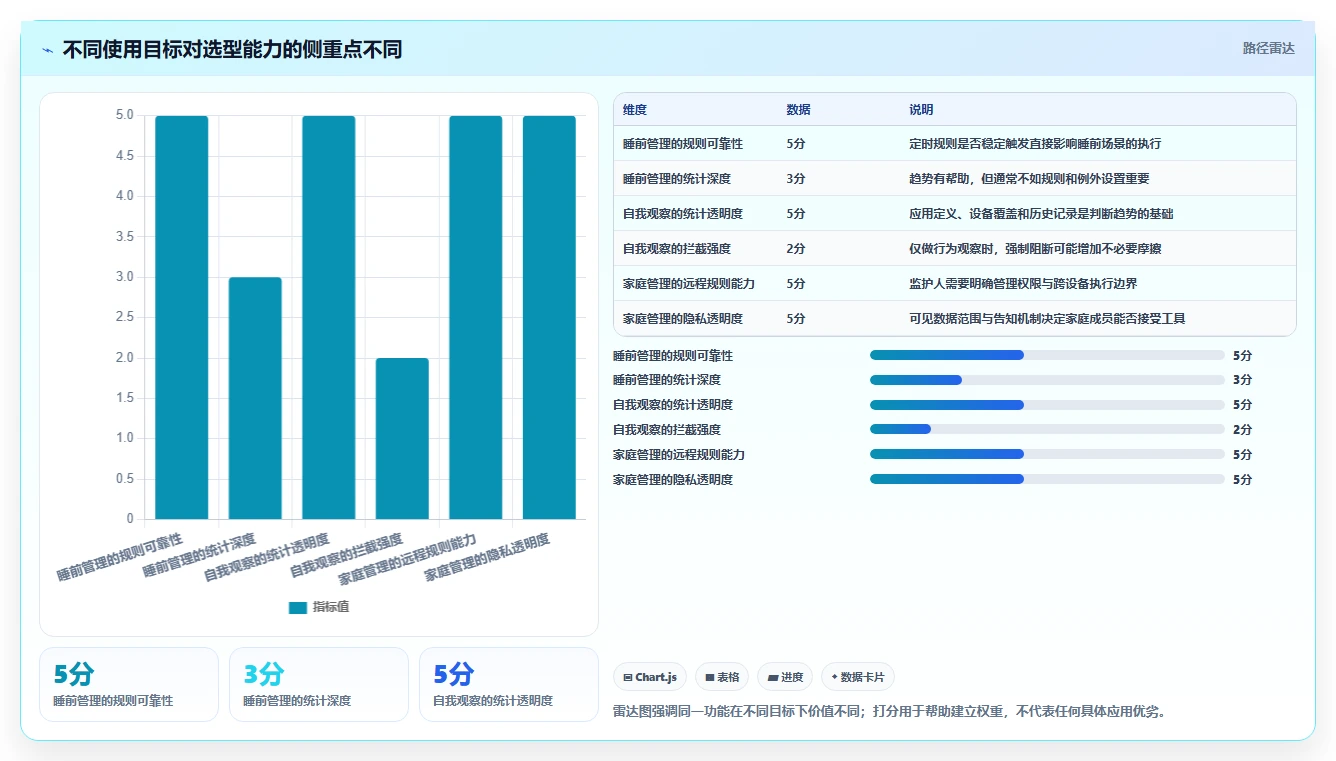Click the lightning icon beside the page title

point(48,50)
